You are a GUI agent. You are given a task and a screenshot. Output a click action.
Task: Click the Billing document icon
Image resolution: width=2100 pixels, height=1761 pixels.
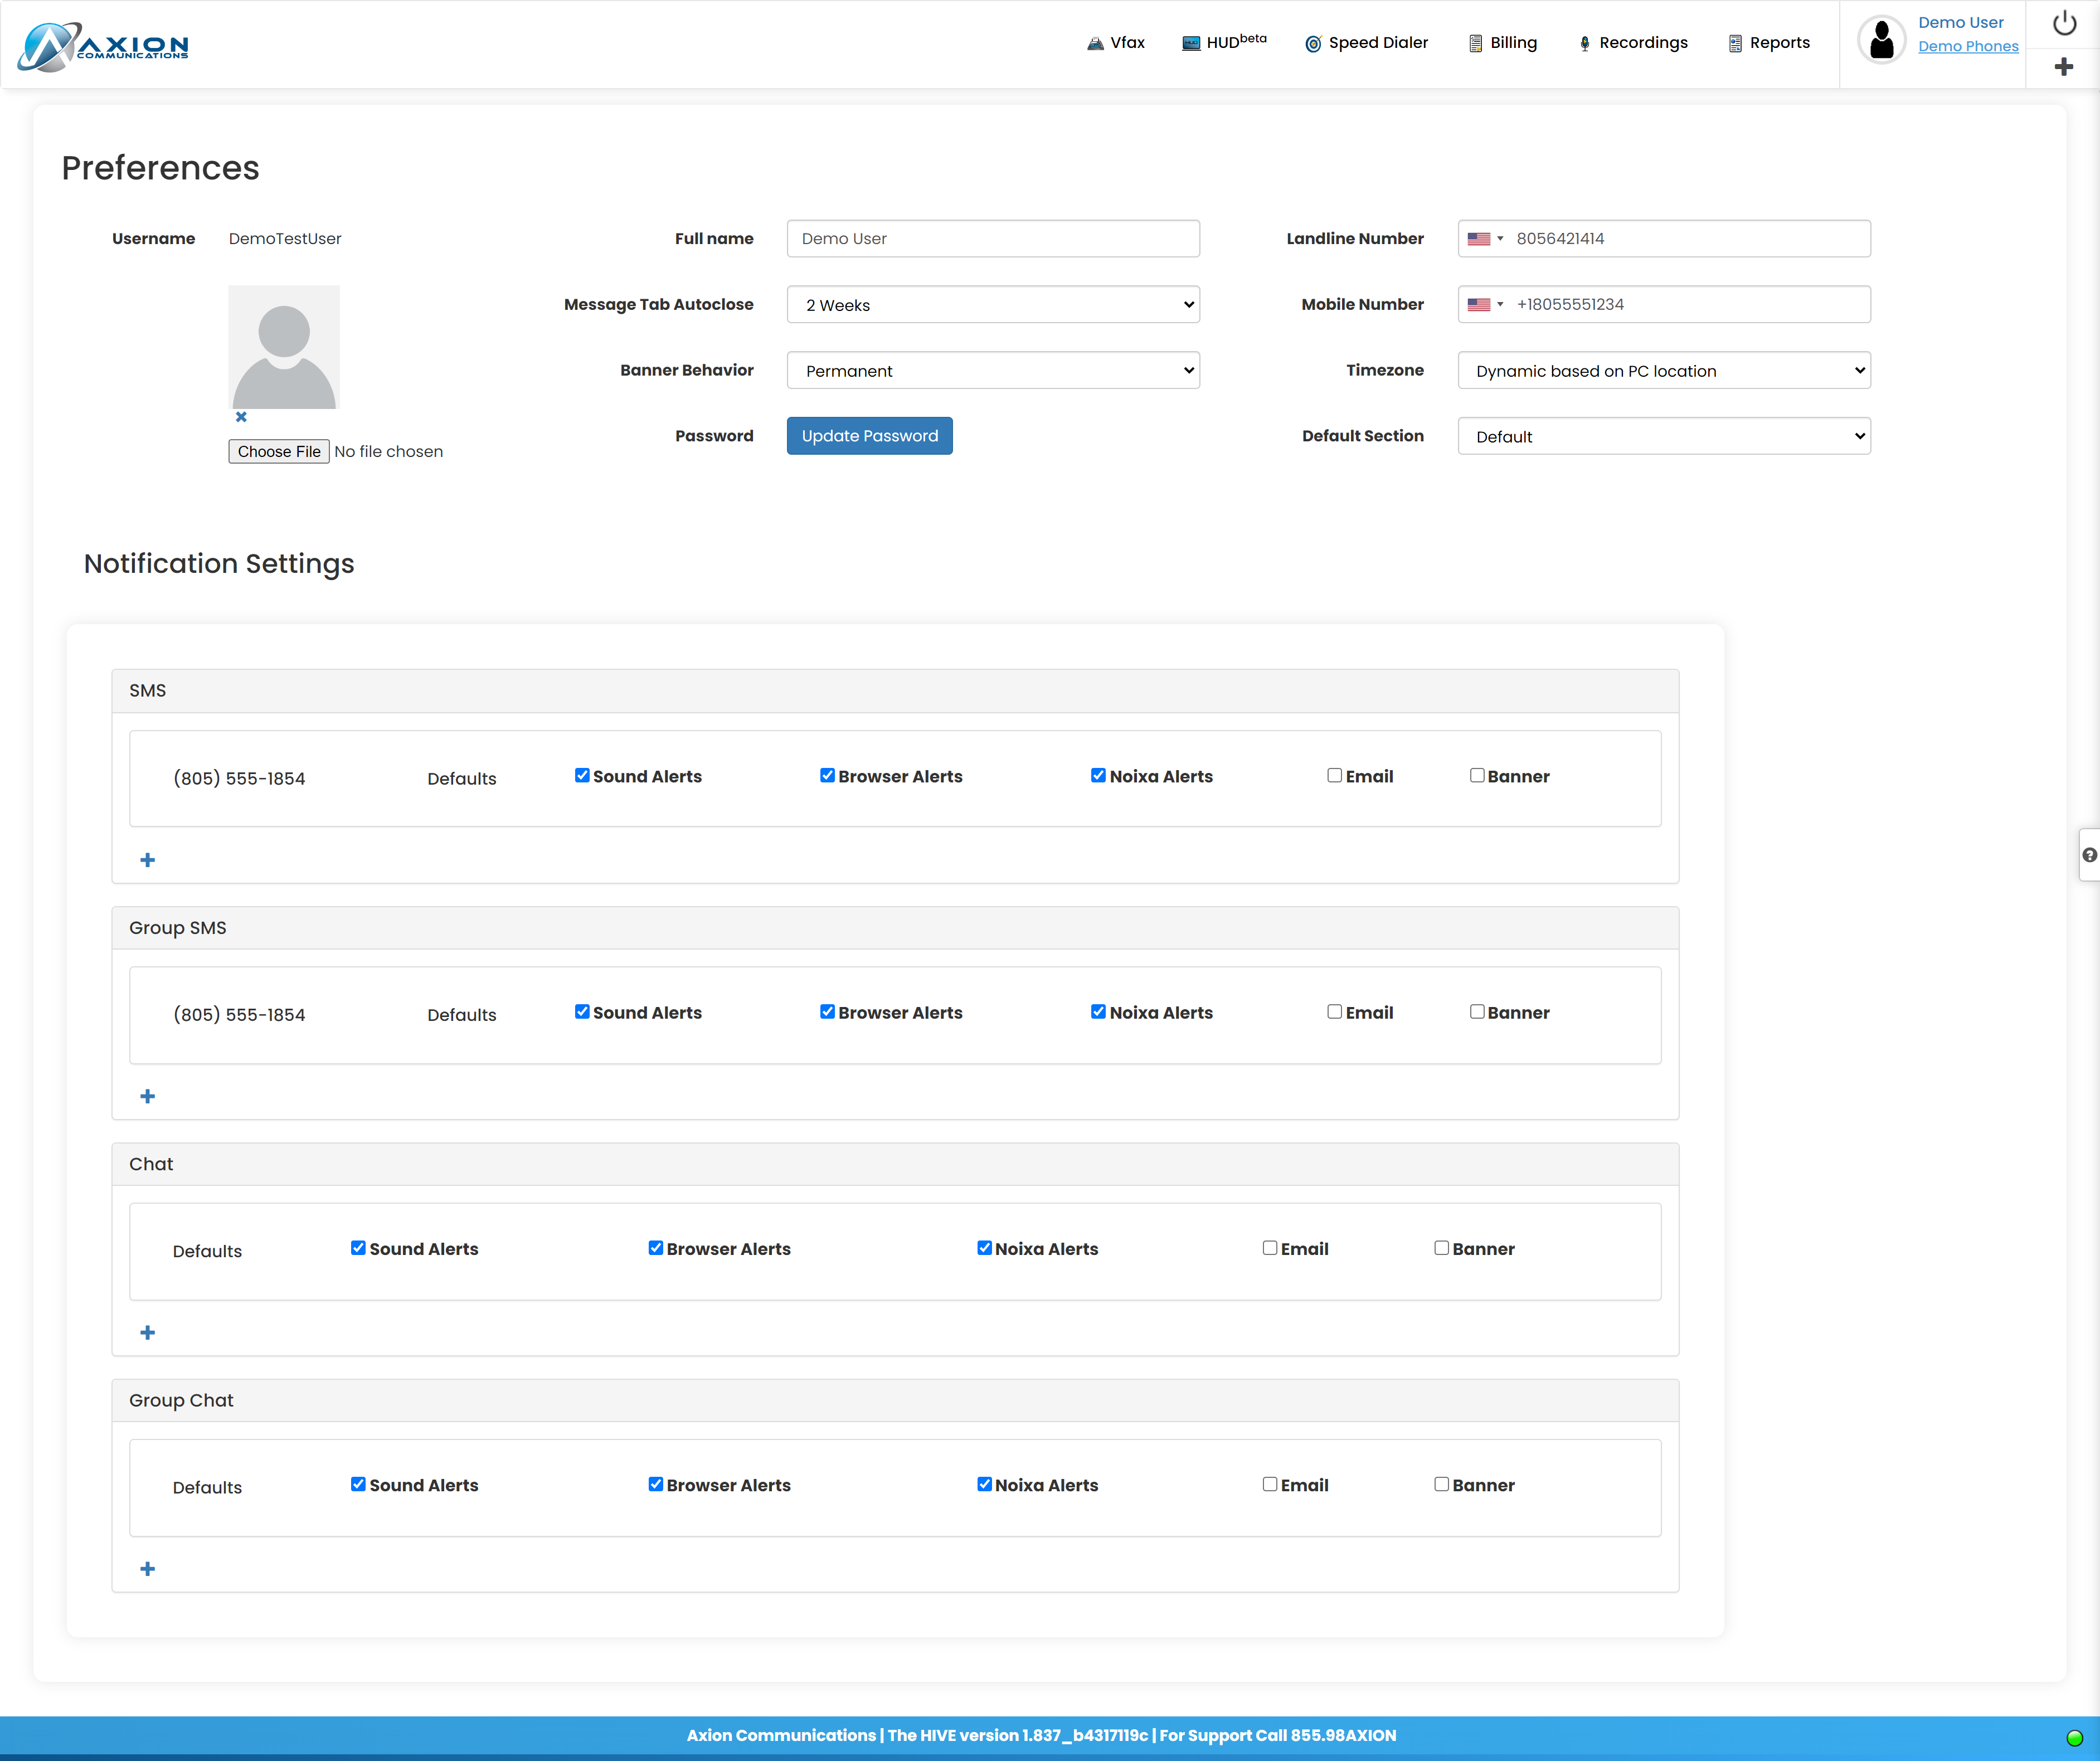pos(1475,43)
